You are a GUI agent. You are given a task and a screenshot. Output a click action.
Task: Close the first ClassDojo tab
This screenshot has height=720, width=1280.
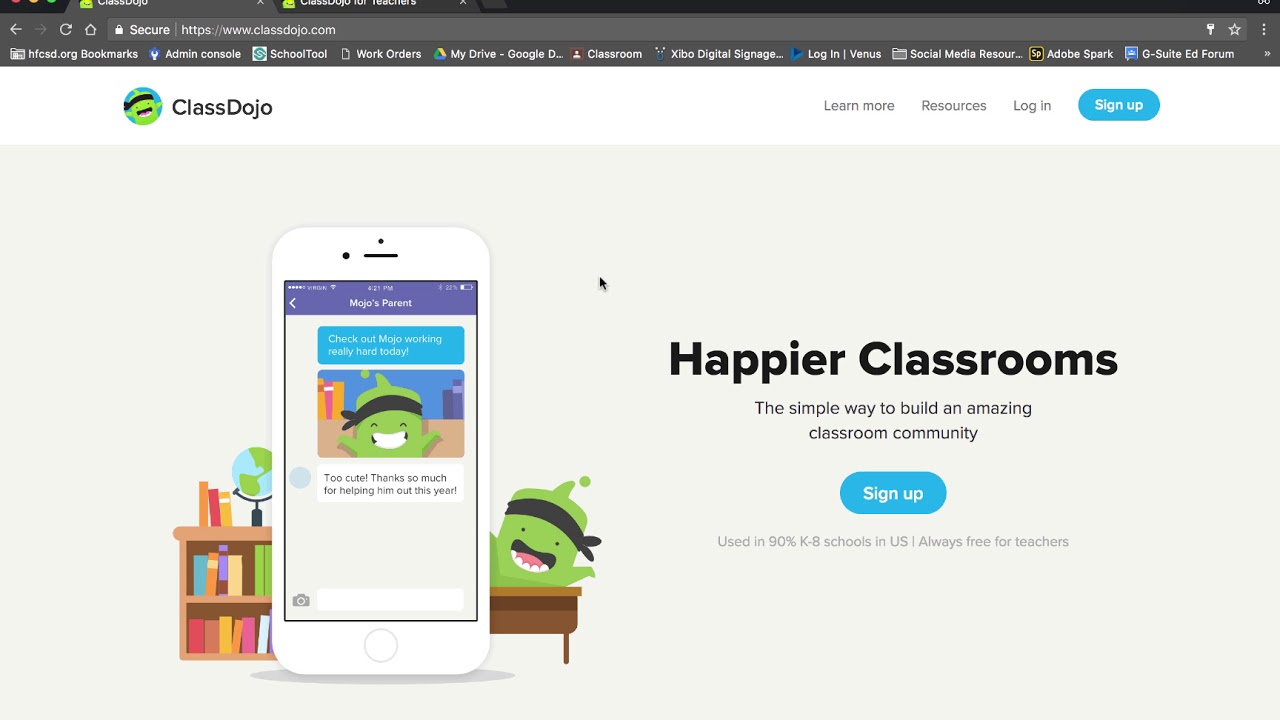point(260,3)
